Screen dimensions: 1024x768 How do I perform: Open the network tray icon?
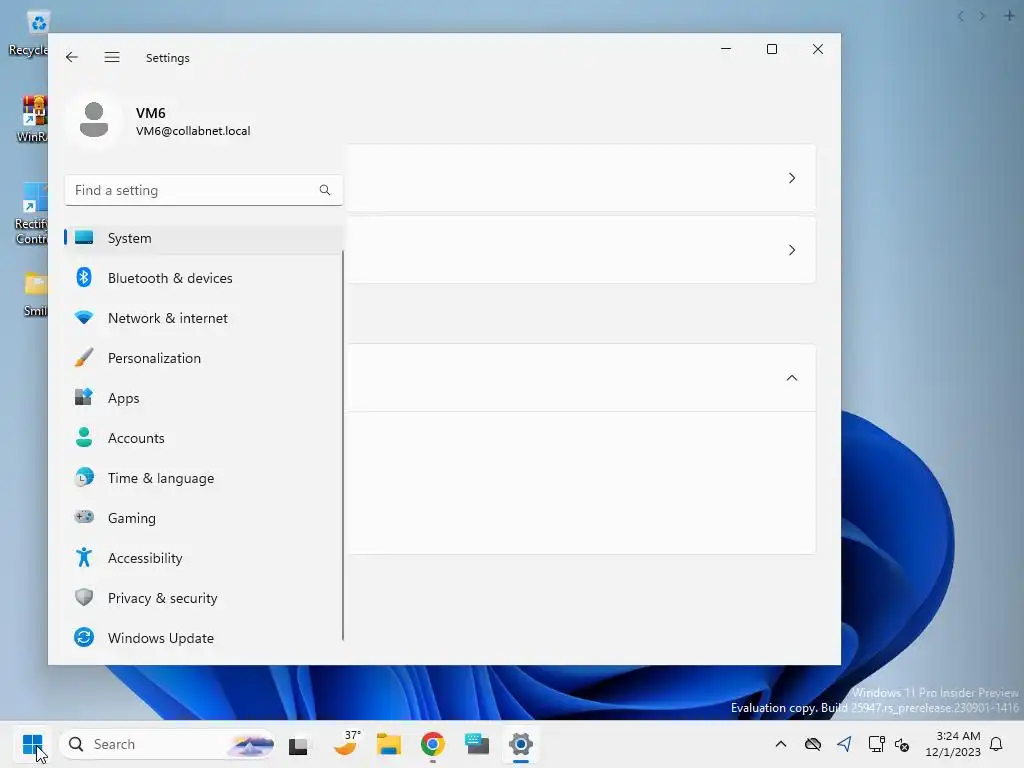(x=876, y=744)
